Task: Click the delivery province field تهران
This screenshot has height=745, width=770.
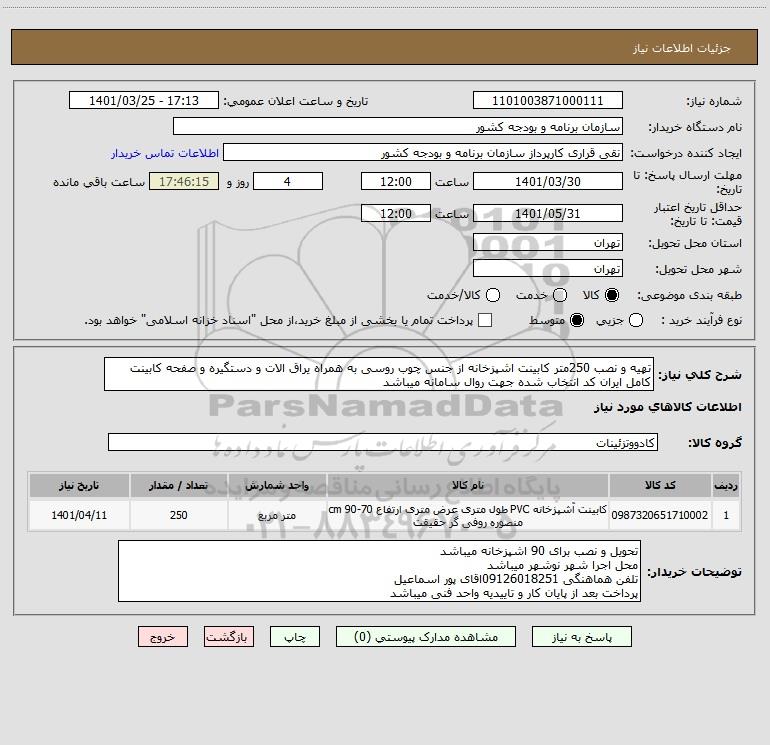Action: tap(548, 243)
